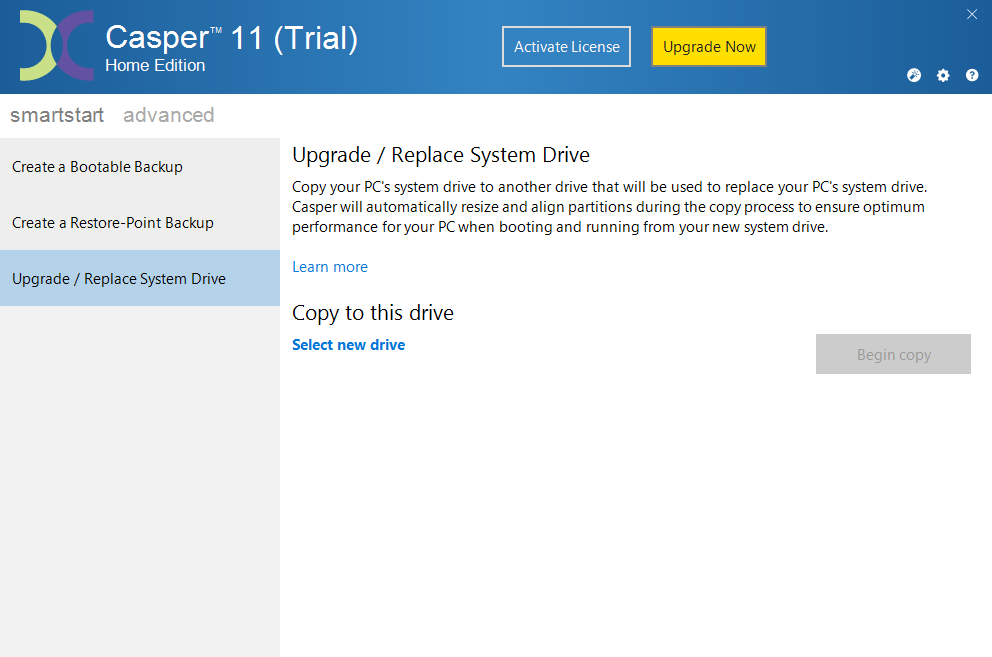This screenshot has height=657, width=992.
Task: Open settings via the gear icon
Action: tap(943, 75)
